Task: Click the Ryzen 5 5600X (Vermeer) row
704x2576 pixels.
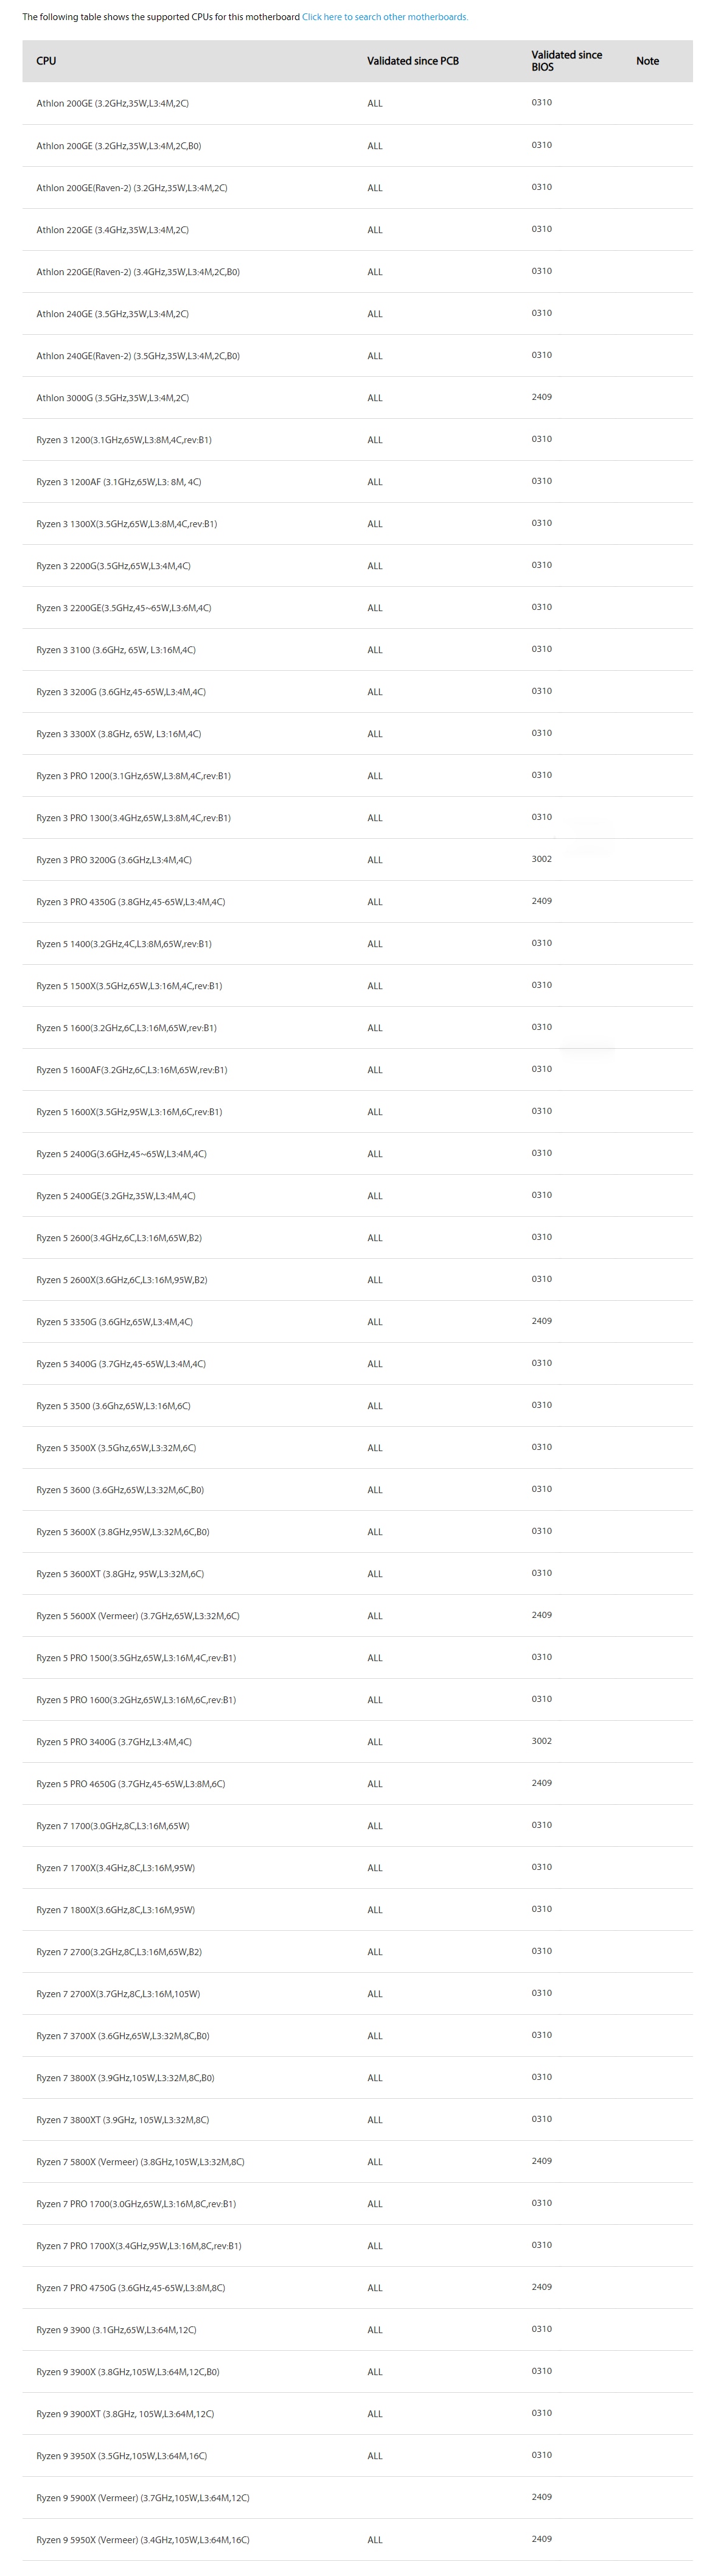Action: 357,1616
